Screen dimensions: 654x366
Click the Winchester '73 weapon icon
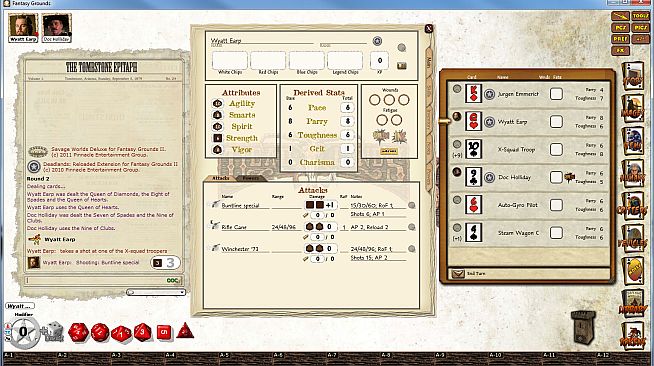click(215, 248)
